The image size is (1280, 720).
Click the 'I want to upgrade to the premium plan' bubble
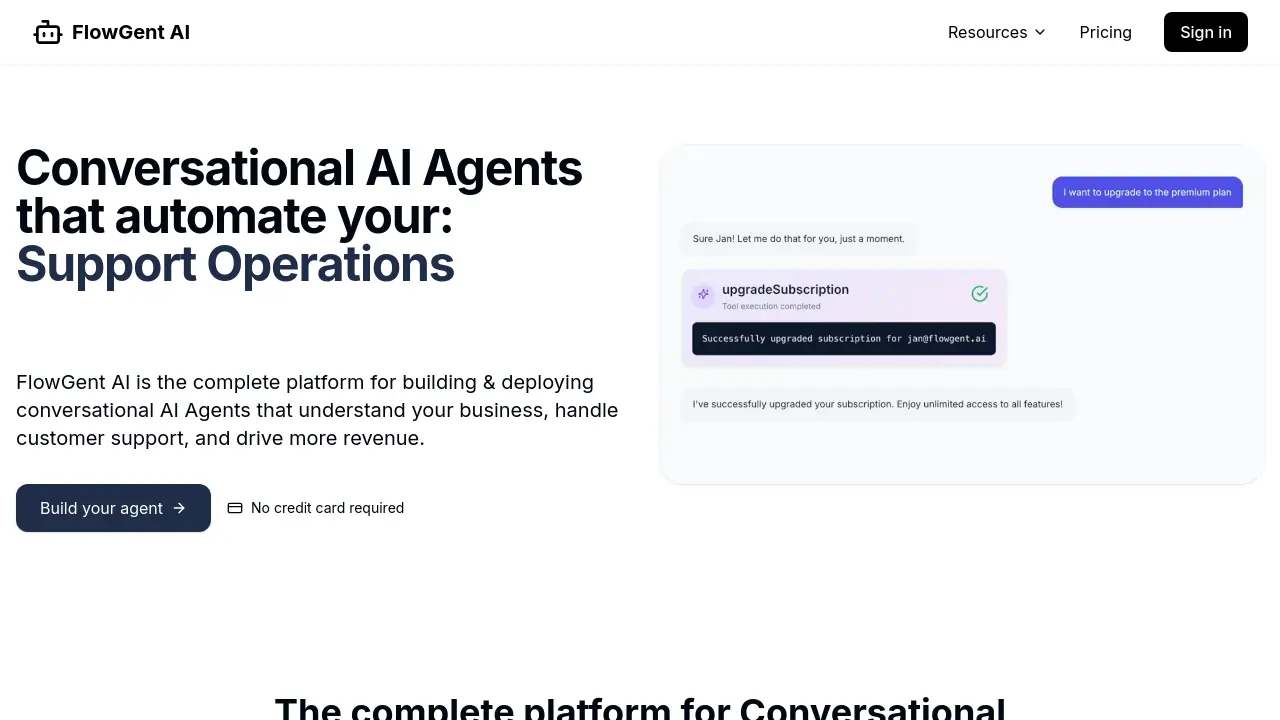[1147, 192]
